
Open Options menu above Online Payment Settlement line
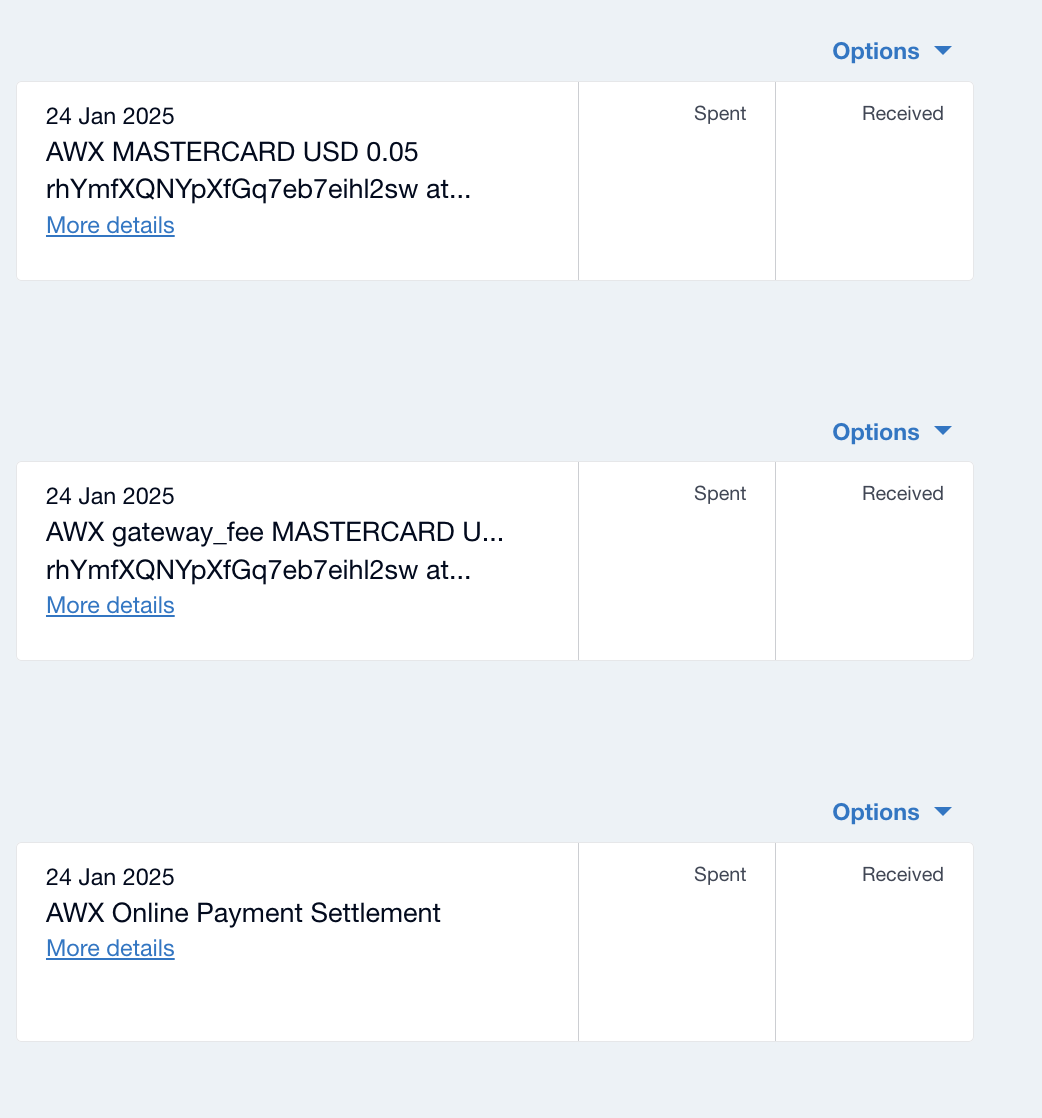(875, 812)
